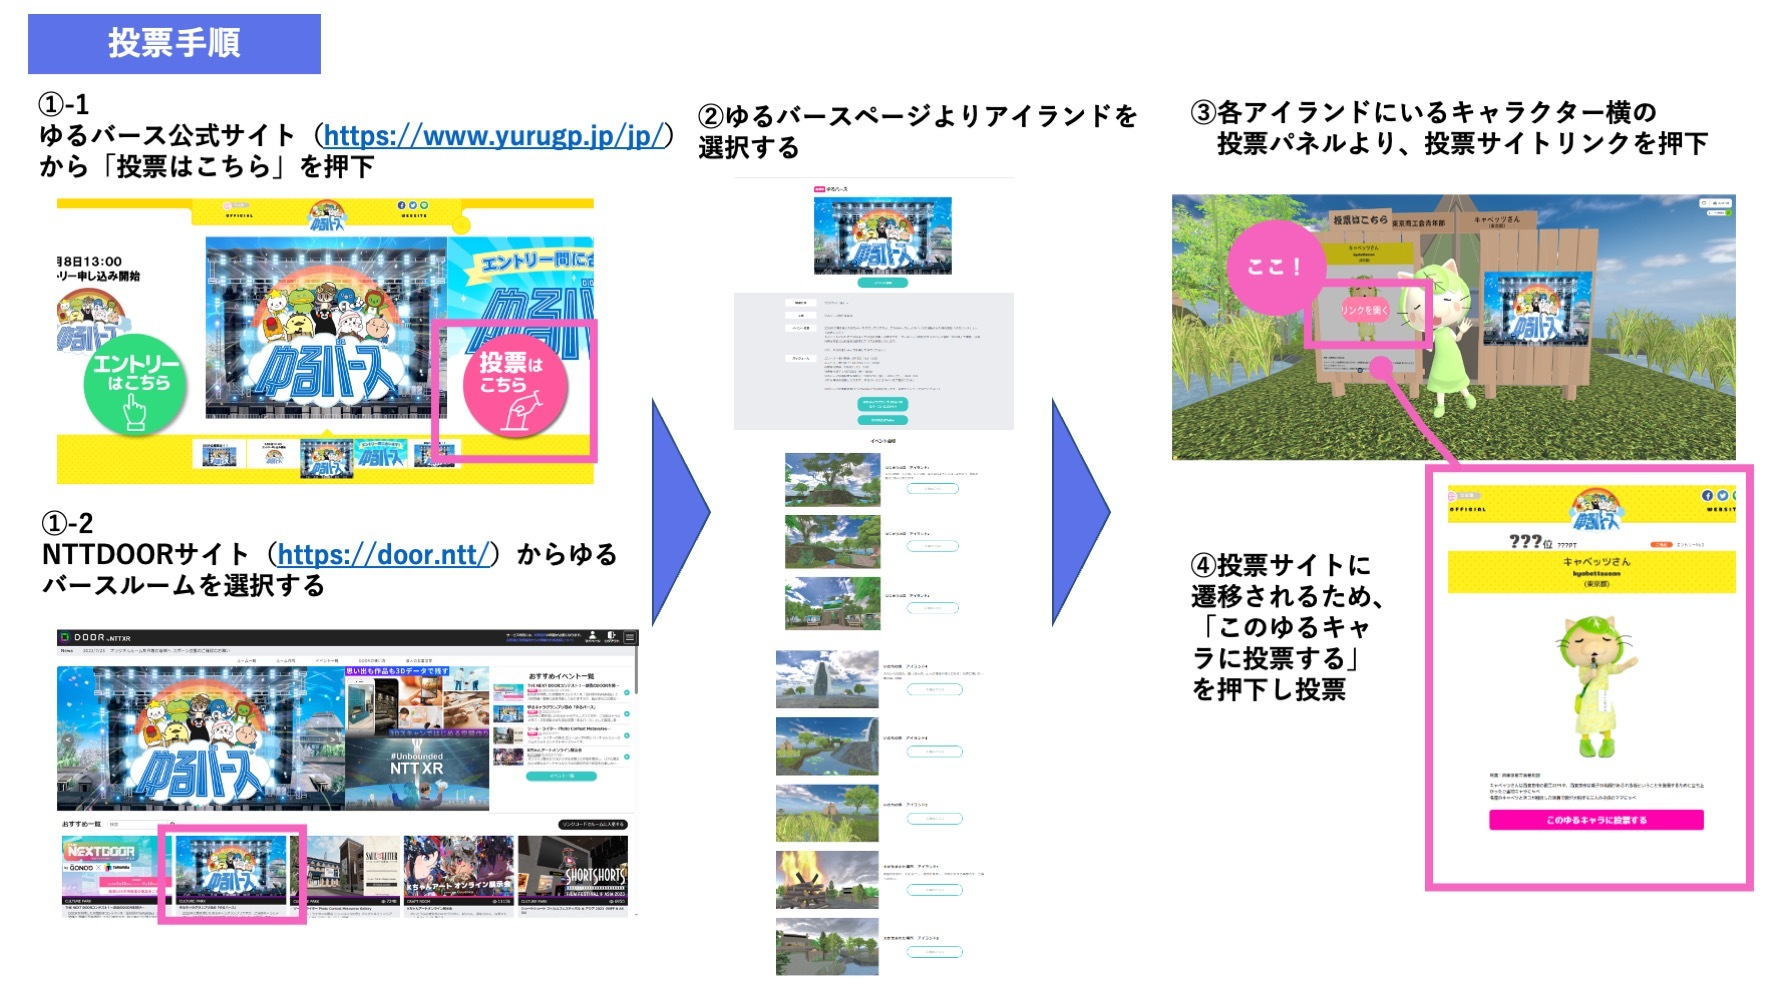Select the stone monument island thumbnail
The width and height of the screenshot is (1778, 1000).
point(827,679)
